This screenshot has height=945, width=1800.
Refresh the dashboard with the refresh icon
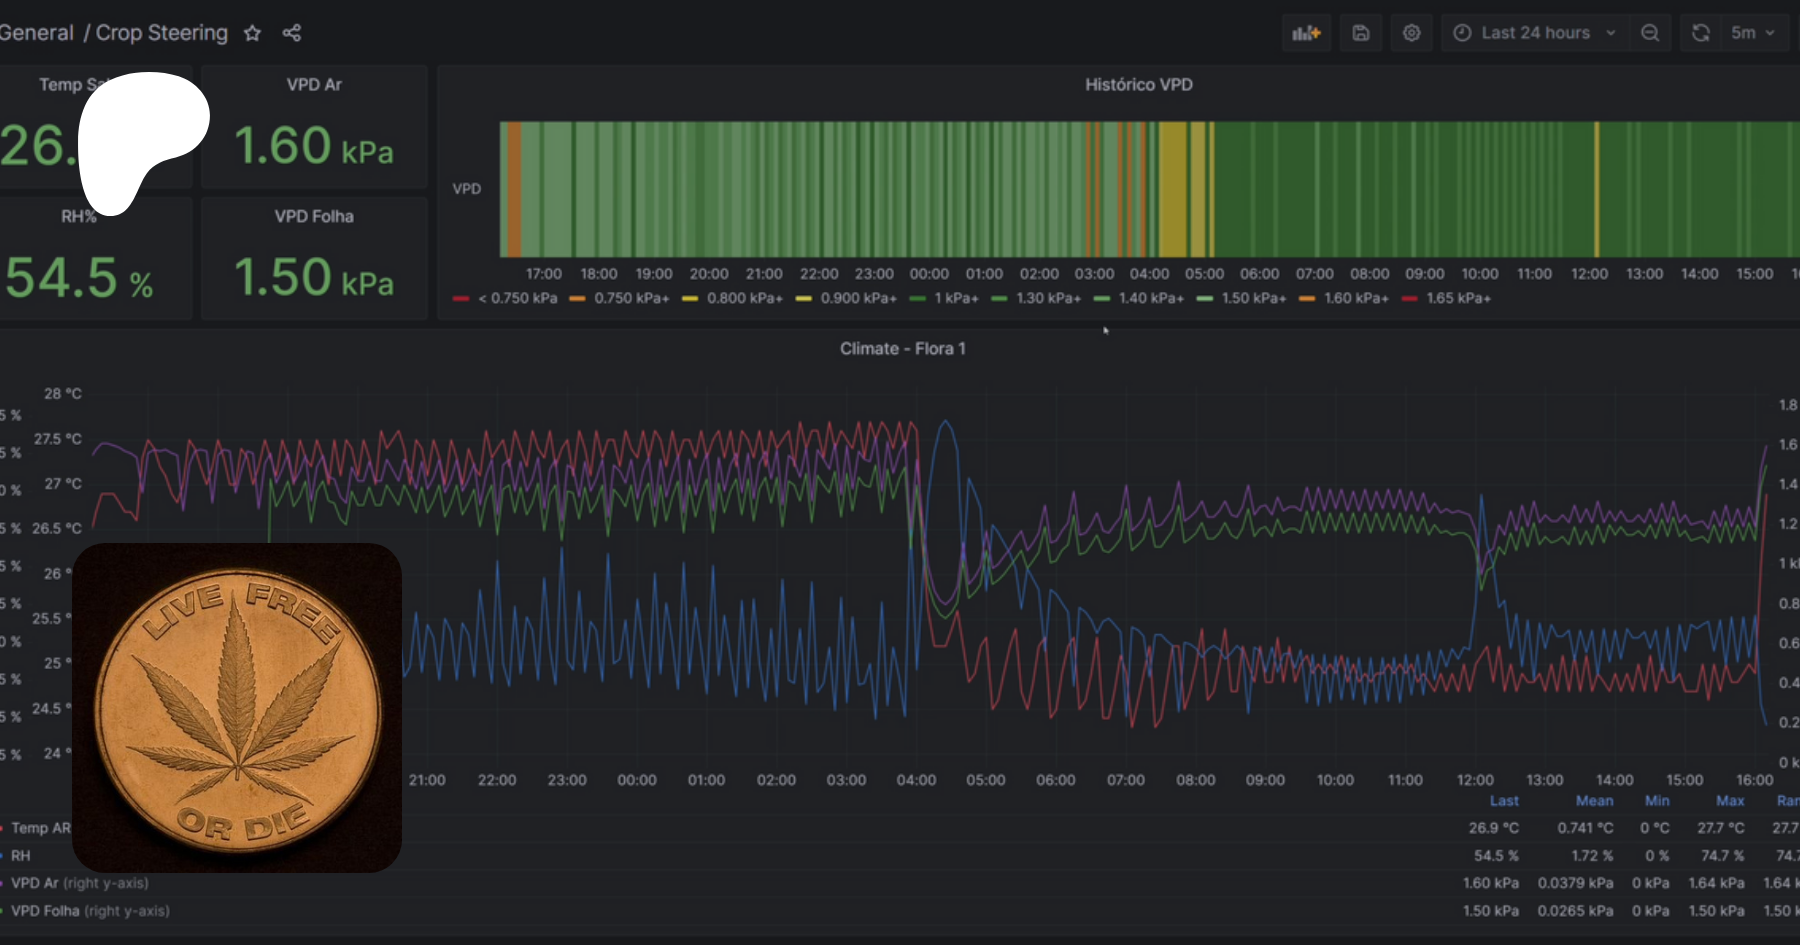click(x=1700, y=33)
